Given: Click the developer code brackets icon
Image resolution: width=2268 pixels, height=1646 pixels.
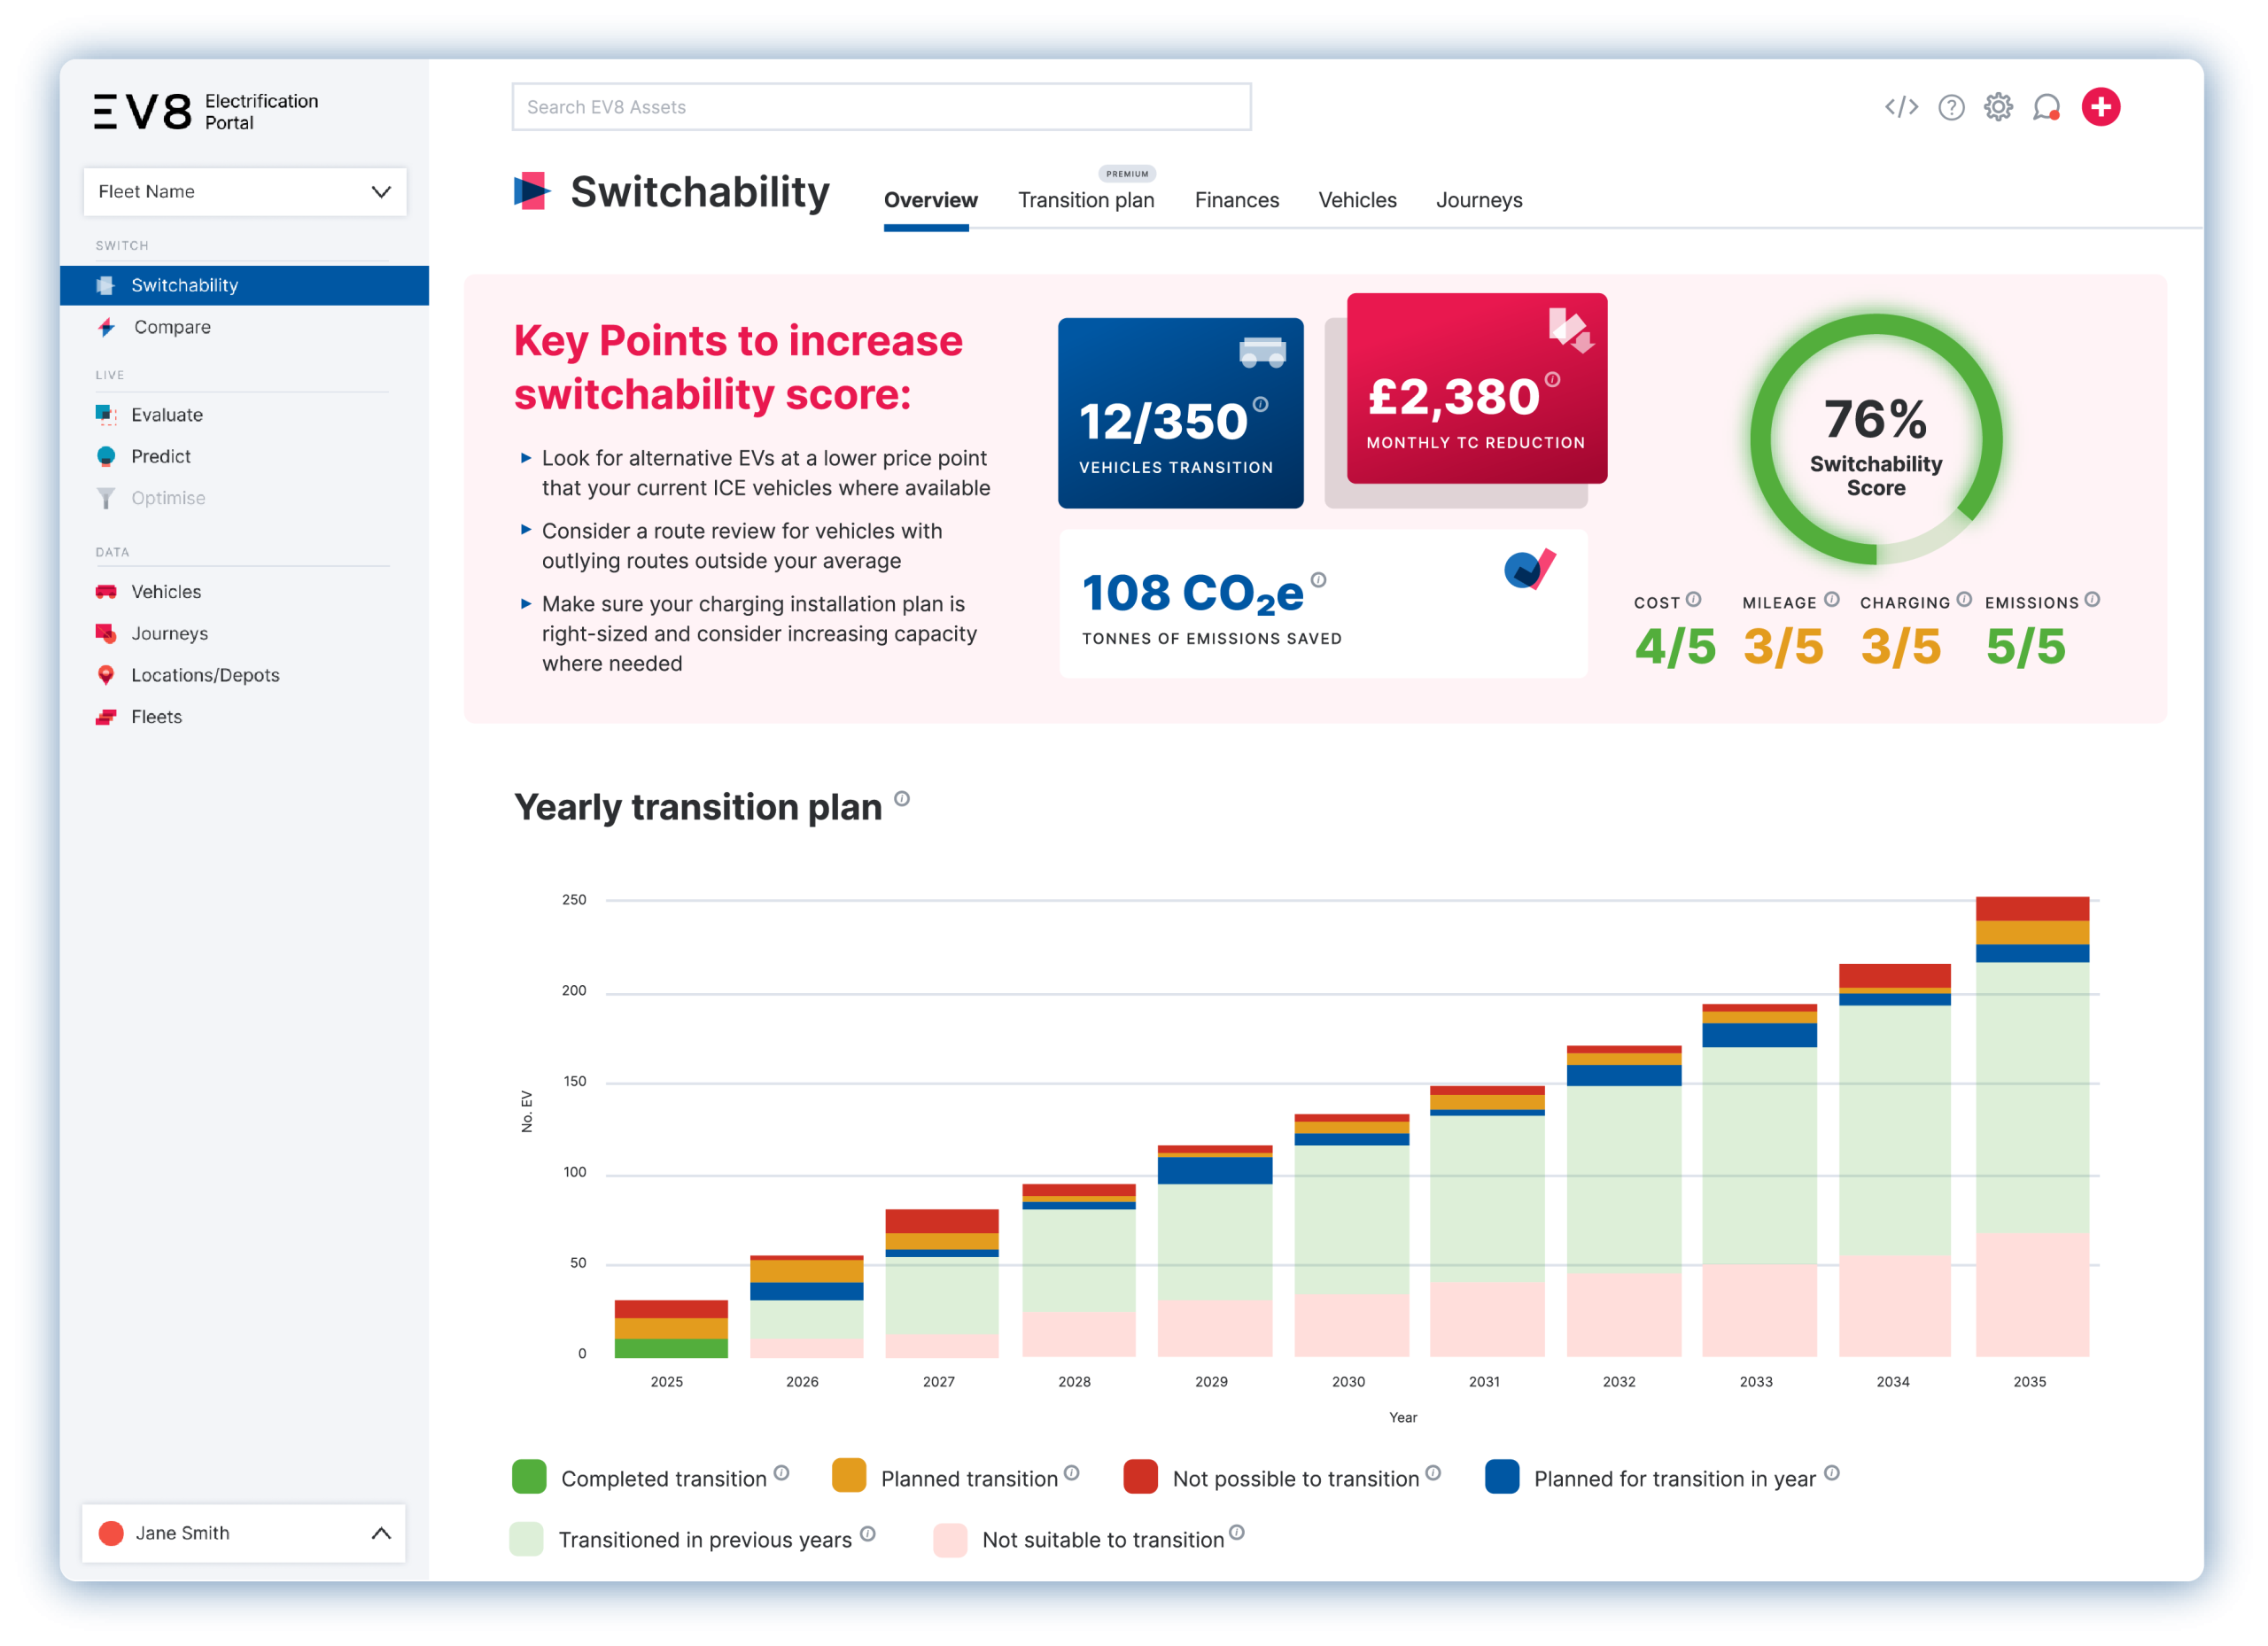Looking at the screenshot, I should [x=1901, y=107].
